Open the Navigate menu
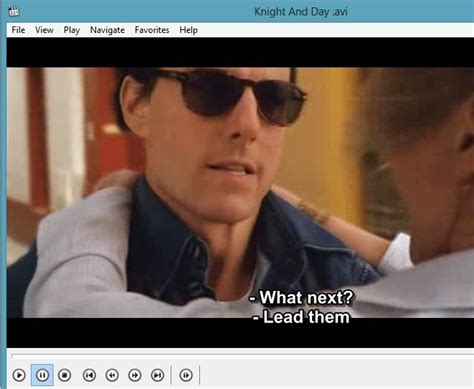The height and width of the screenshot is (389, 474). (107, 30)
